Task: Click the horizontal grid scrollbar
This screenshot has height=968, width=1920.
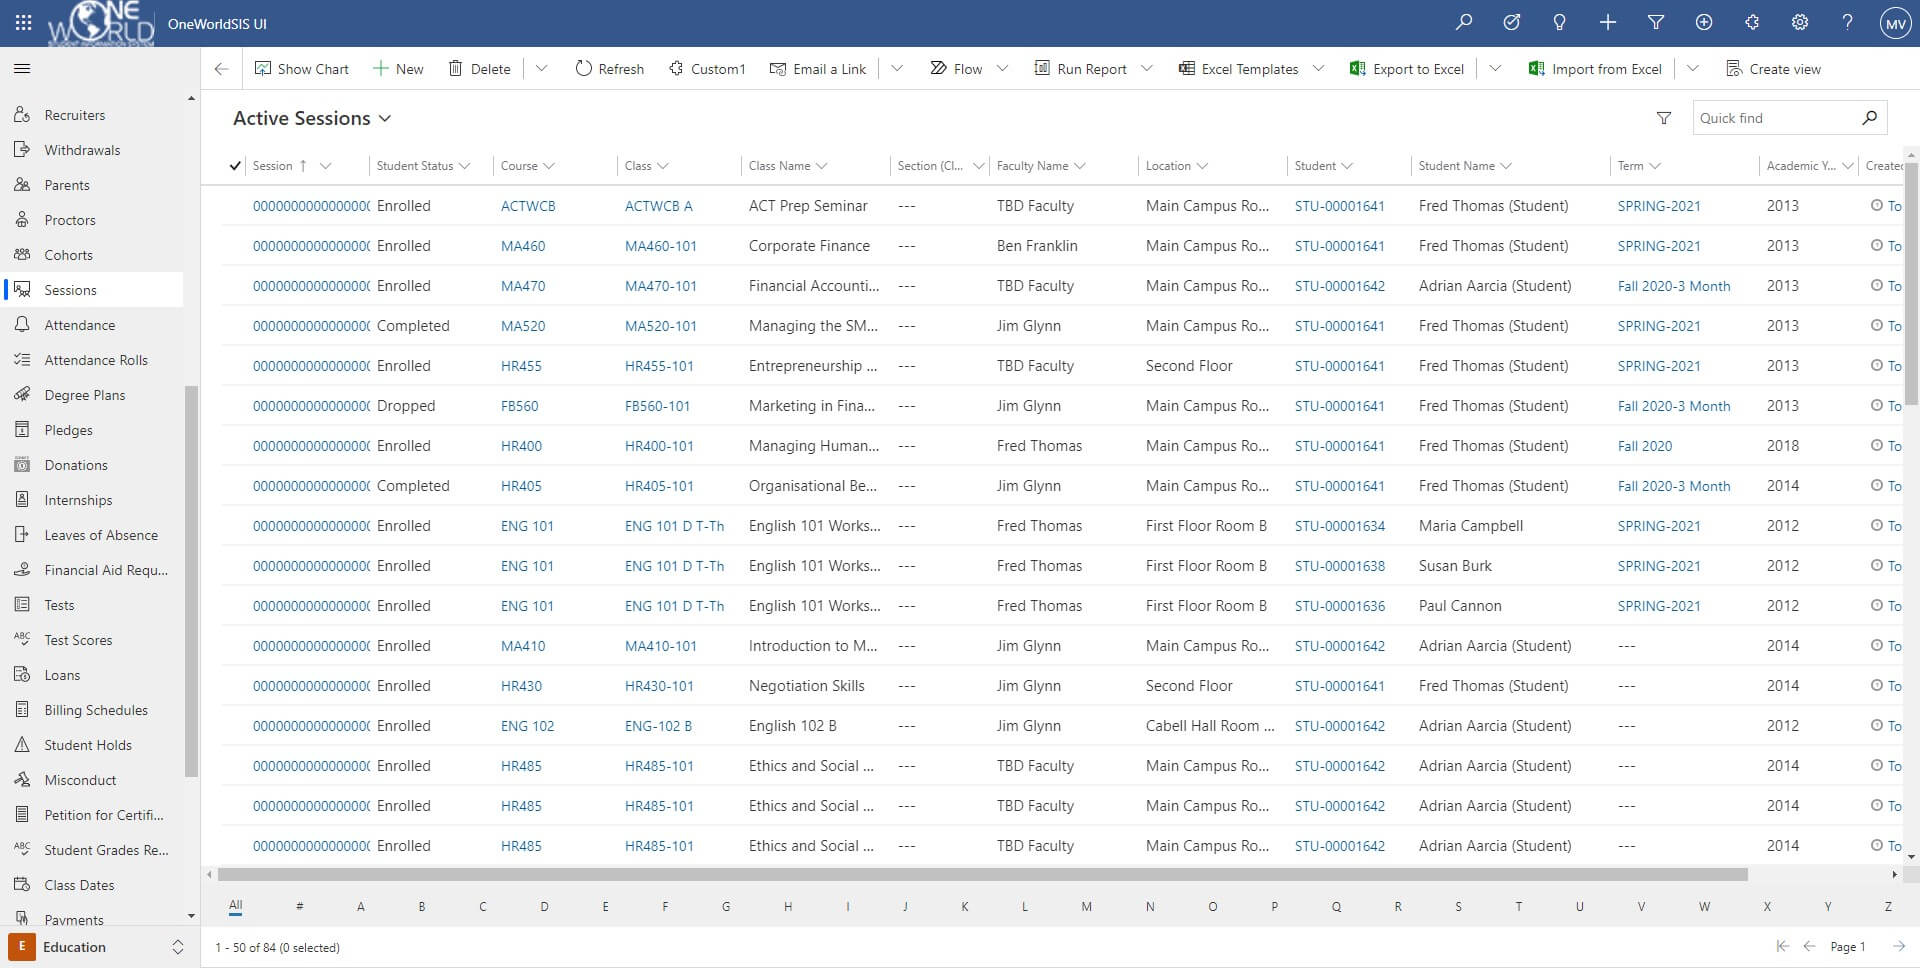Action: tap(982, 874)
